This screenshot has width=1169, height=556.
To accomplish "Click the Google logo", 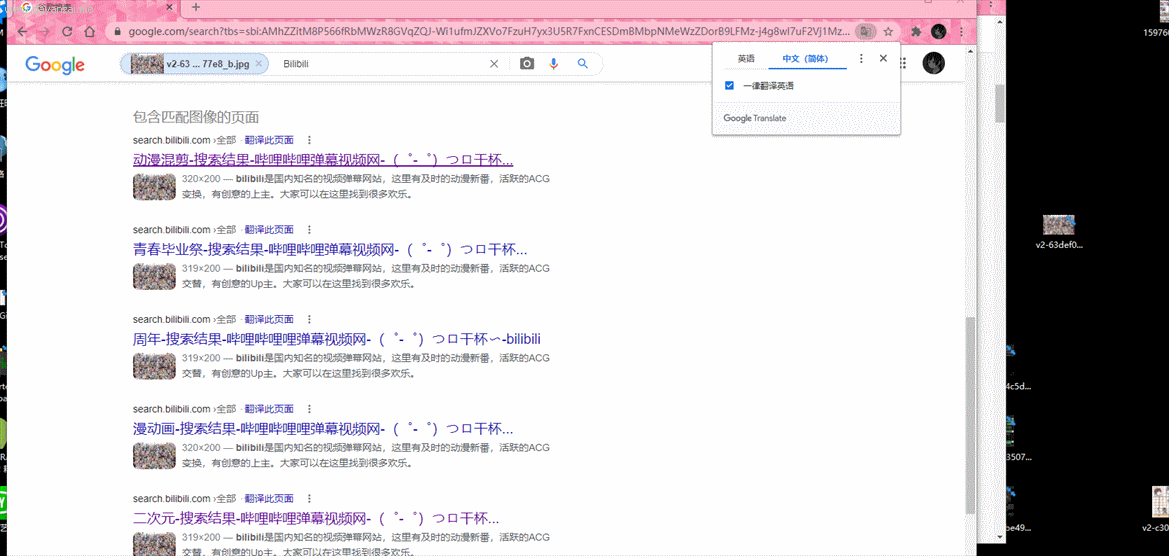I will (54, 65).
